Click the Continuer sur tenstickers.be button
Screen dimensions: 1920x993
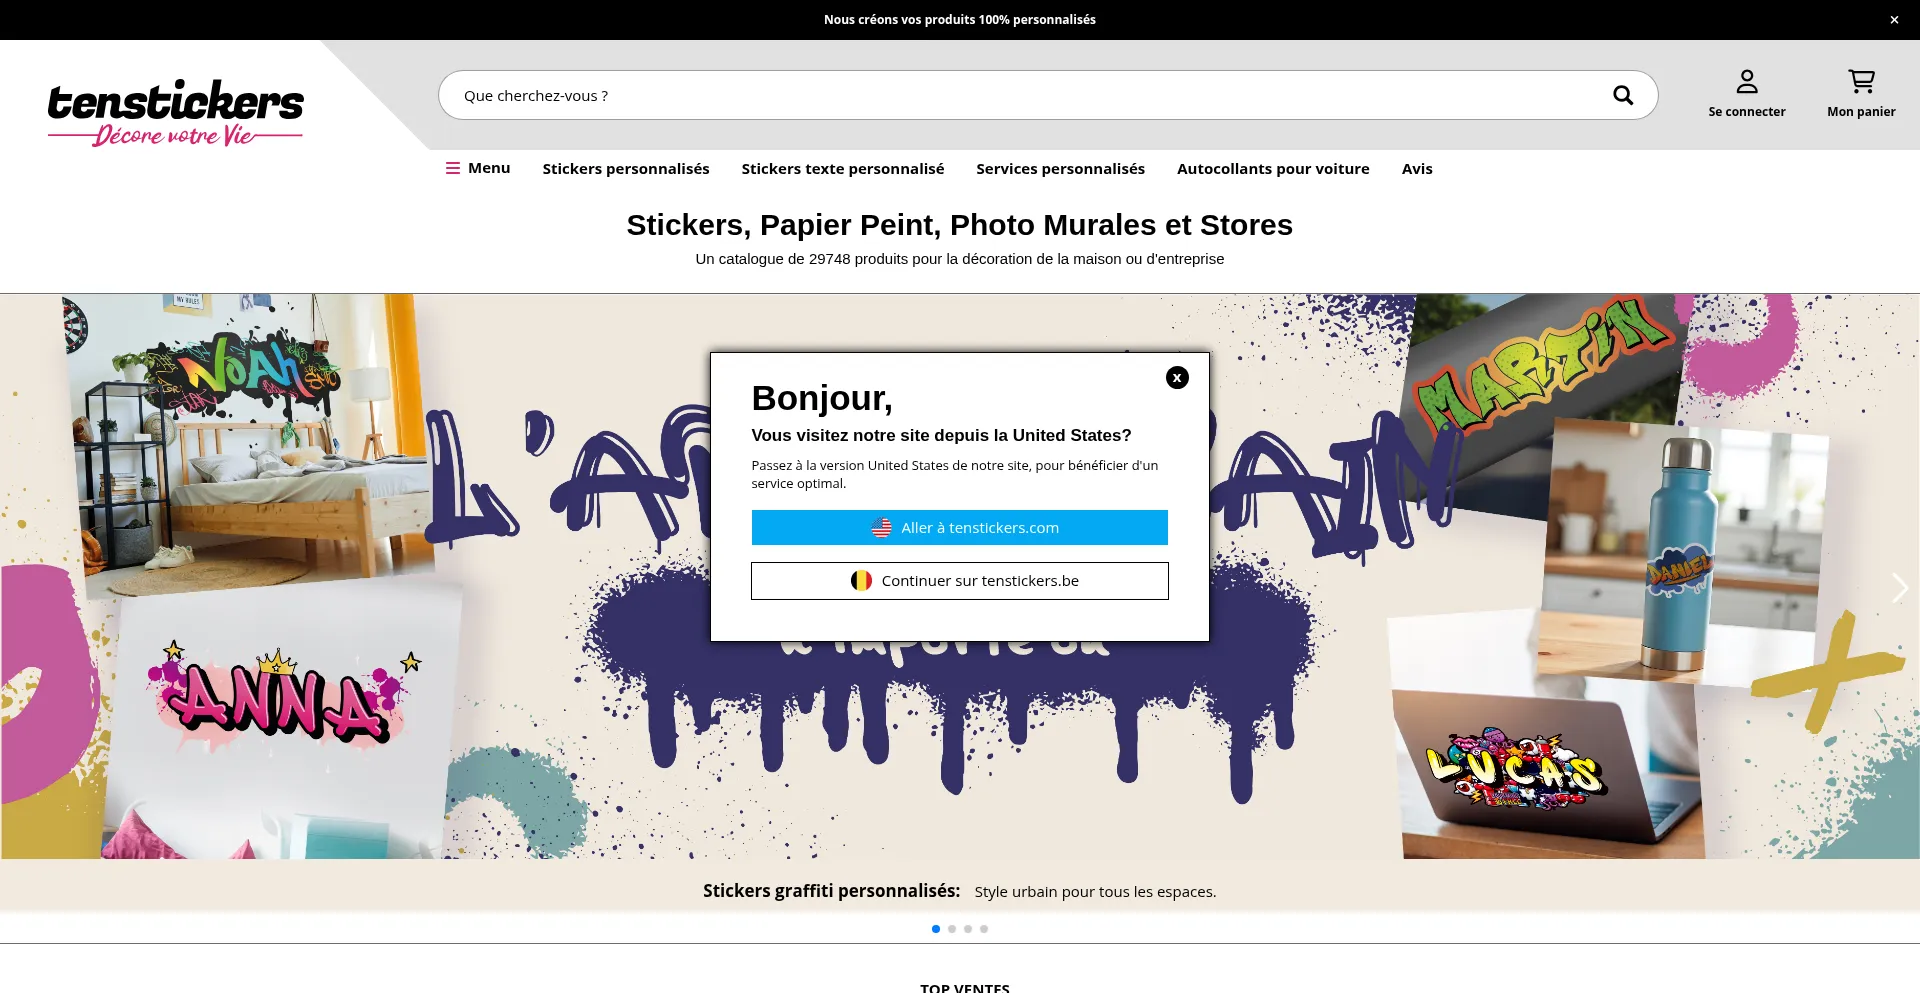(959, 580)
